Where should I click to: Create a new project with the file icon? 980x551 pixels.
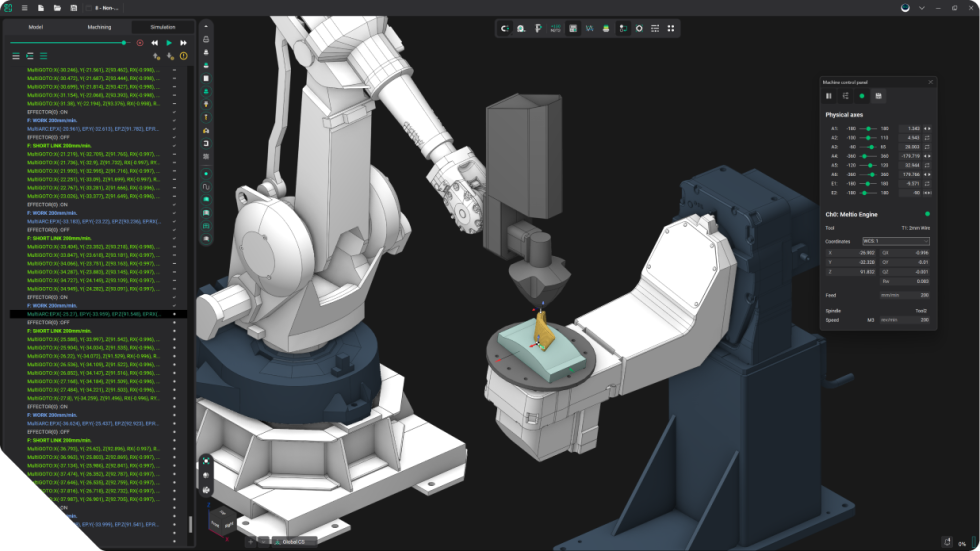click(41, 8)
